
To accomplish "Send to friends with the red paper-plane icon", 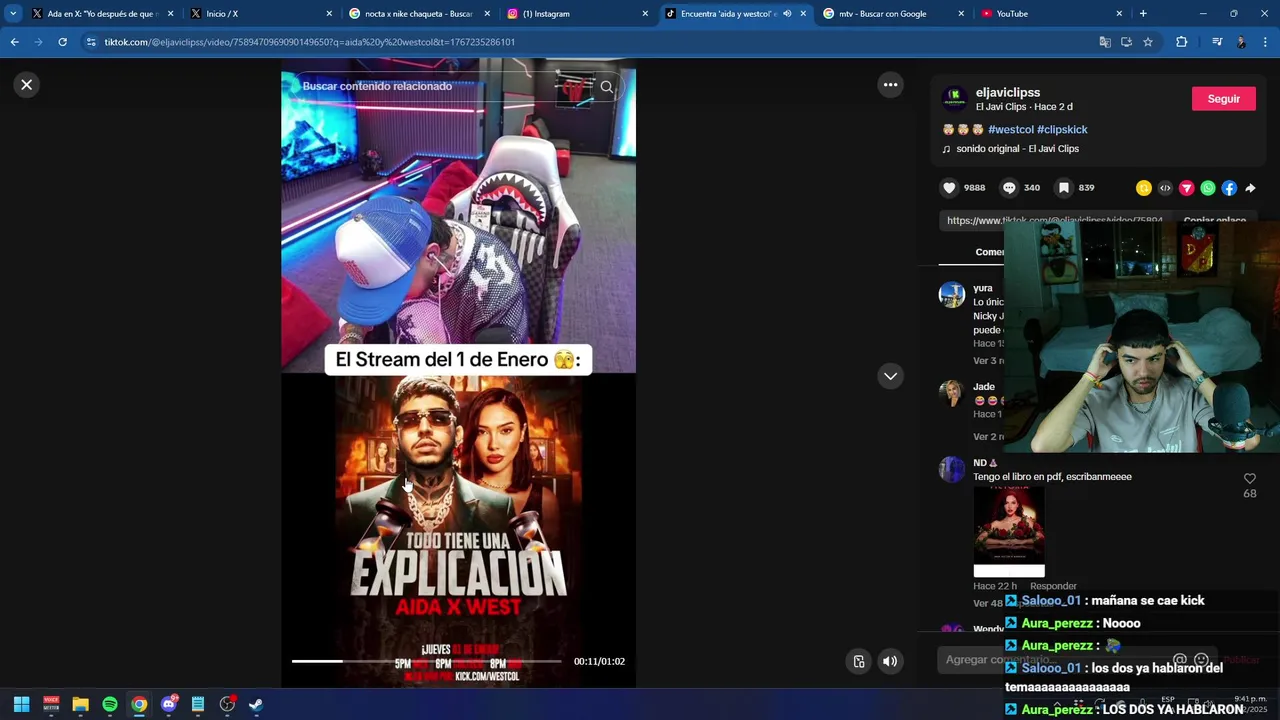I will click(1187, 188).
